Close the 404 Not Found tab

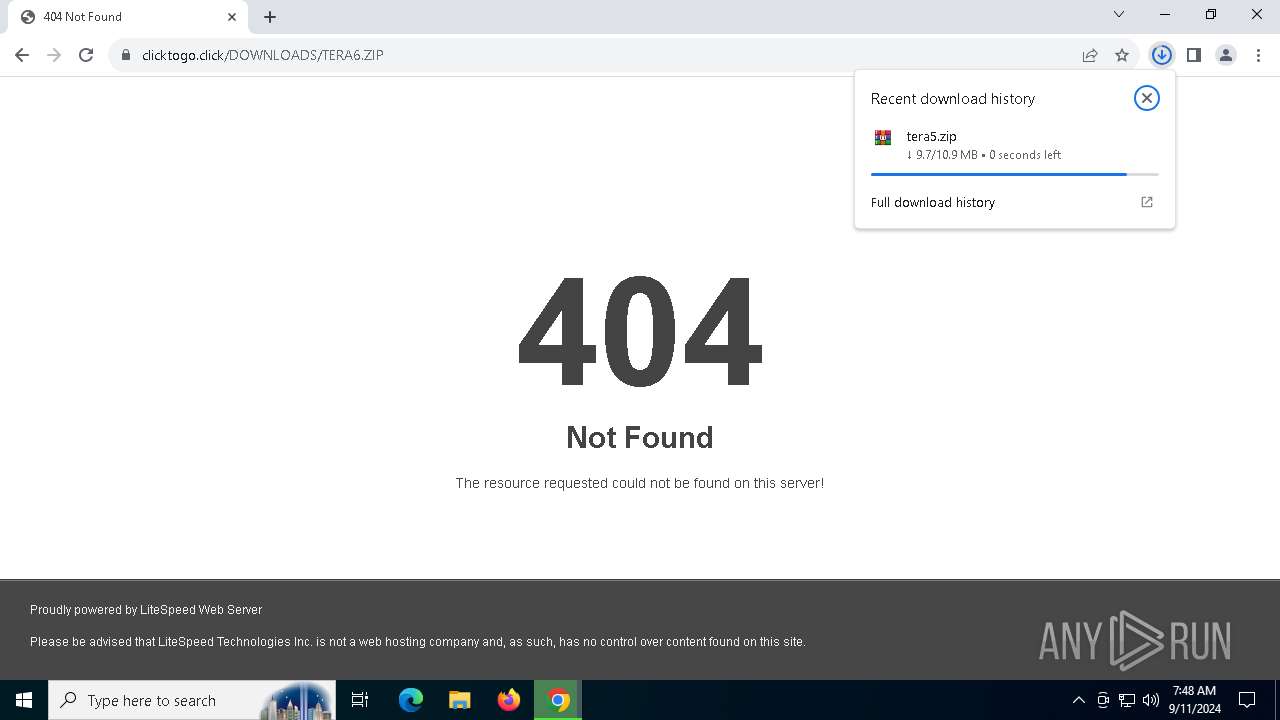(x=232, y=17)
